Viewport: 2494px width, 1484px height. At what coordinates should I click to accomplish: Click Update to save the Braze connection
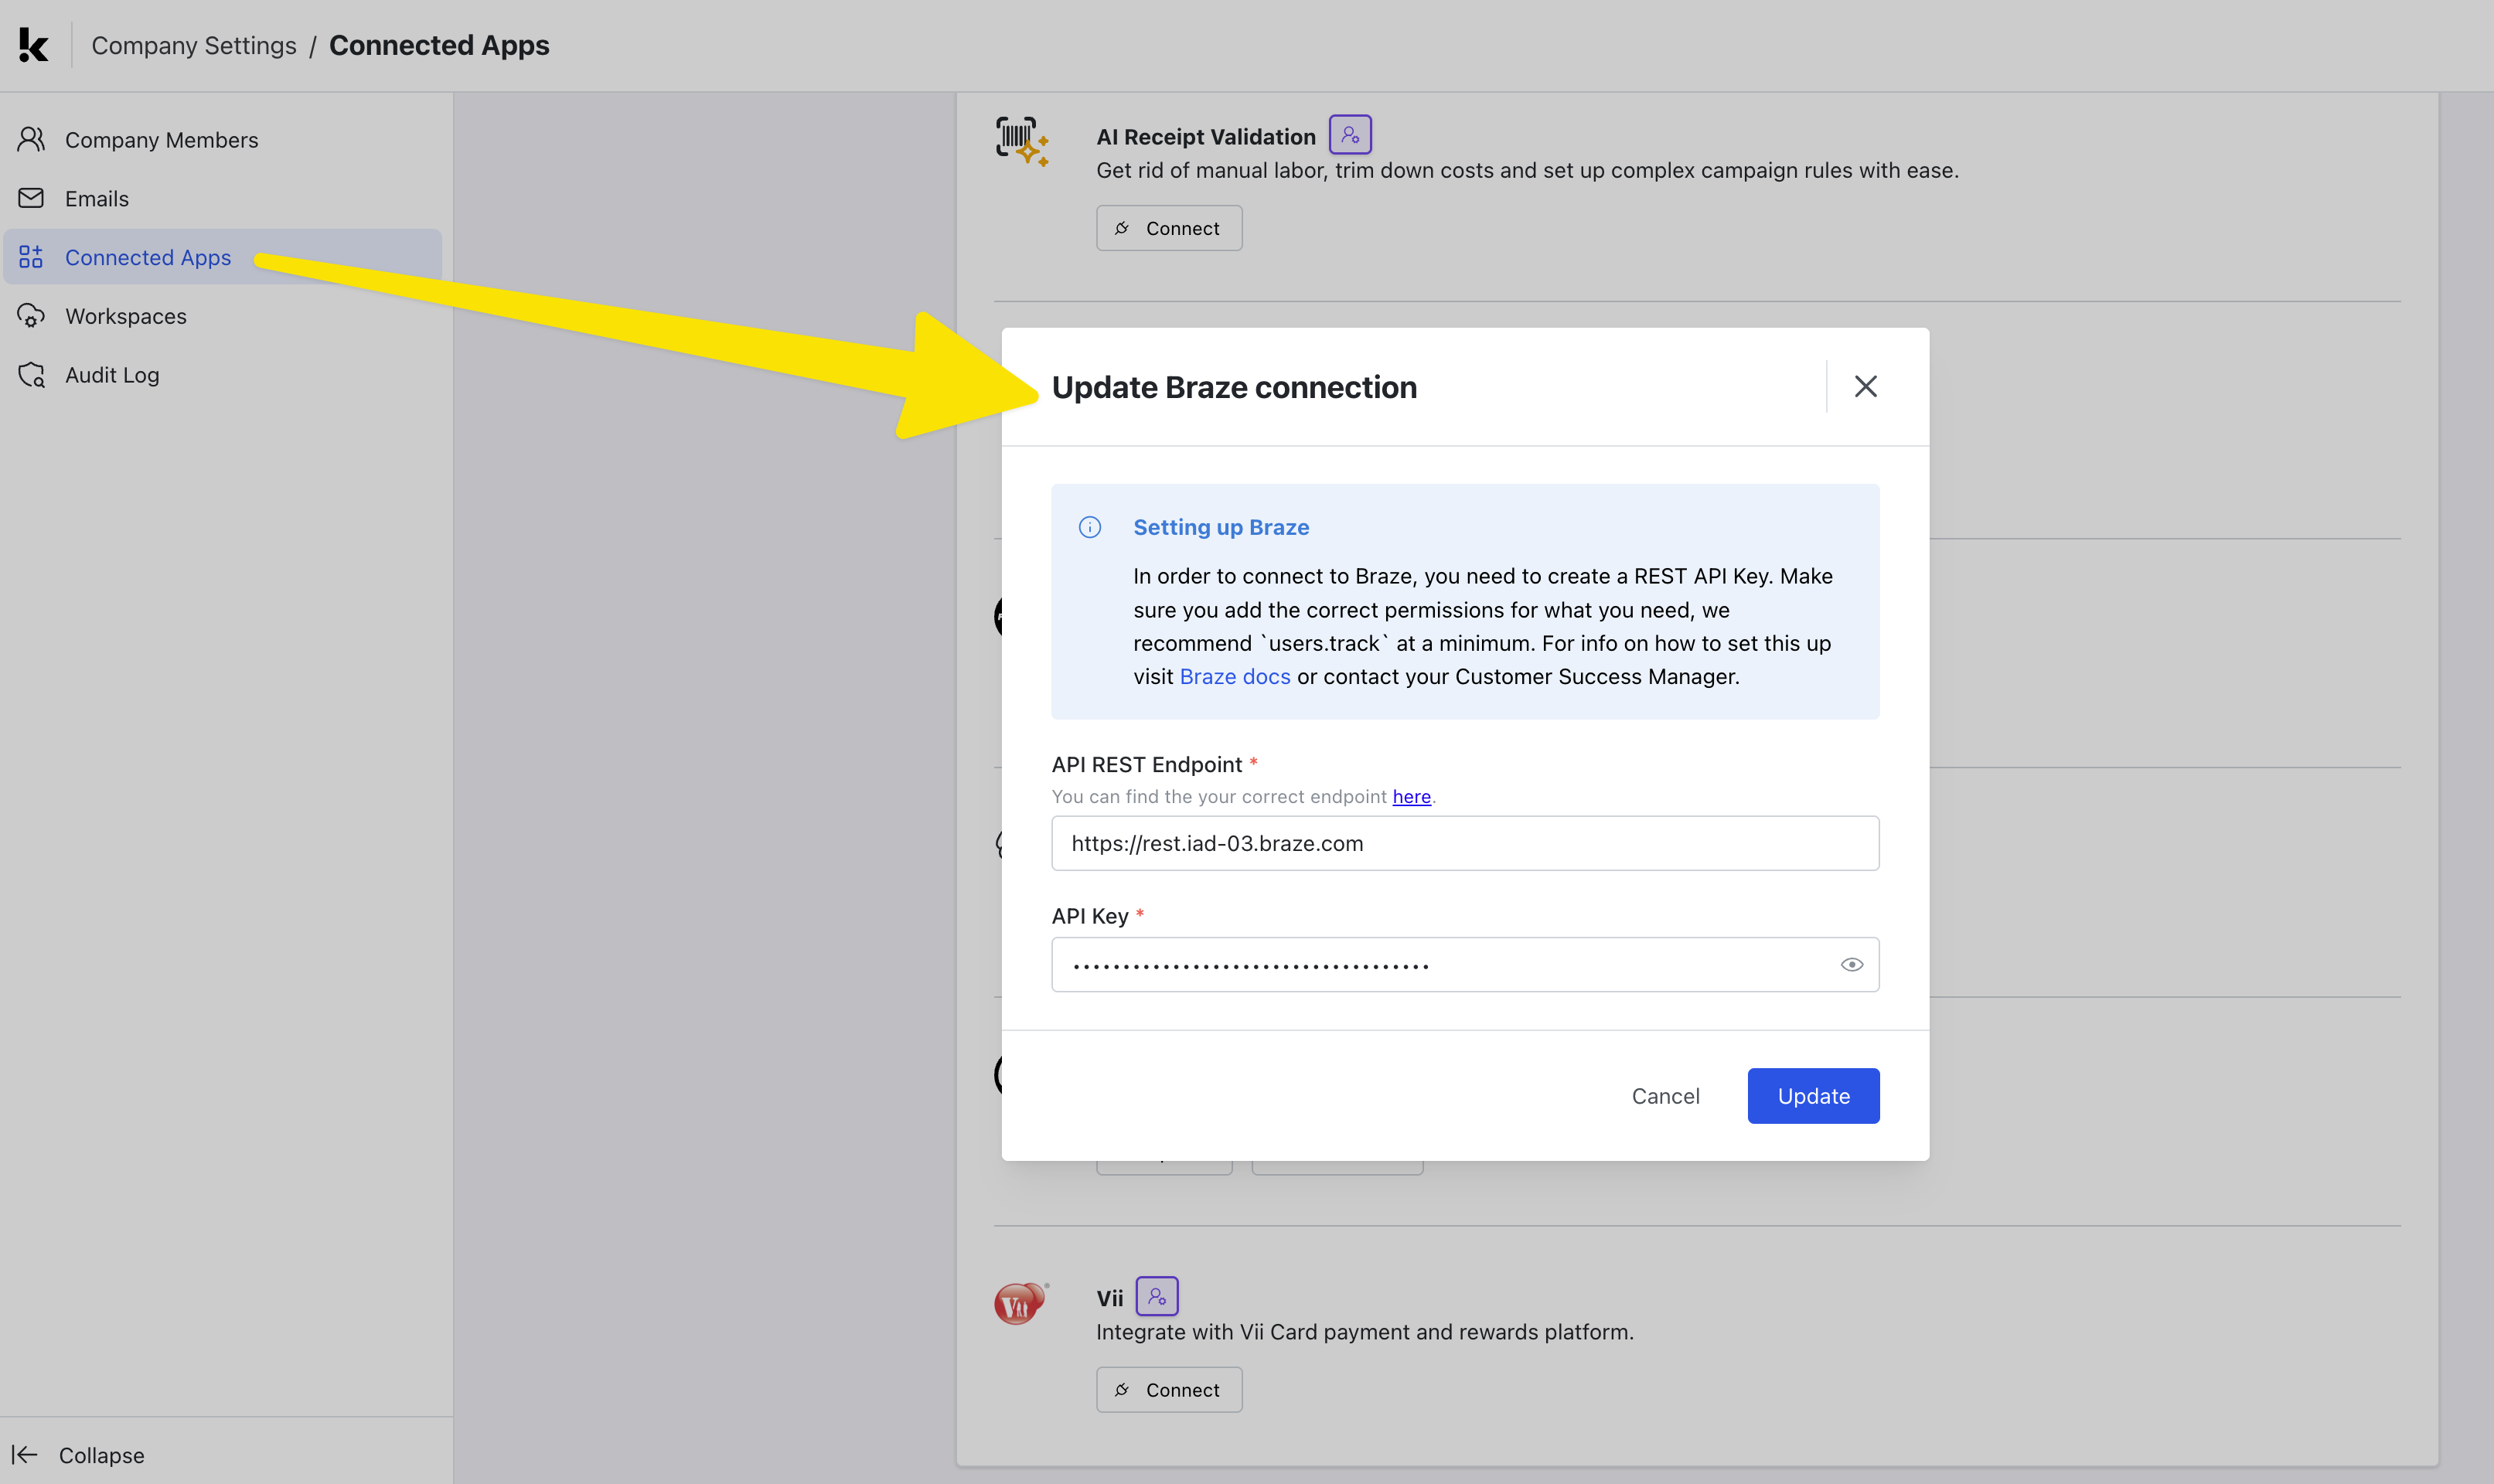pos(1812,1095)
